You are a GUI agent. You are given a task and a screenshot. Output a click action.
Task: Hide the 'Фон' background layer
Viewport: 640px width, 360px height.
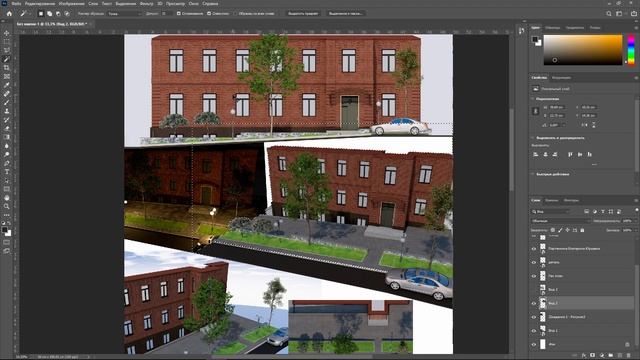tap(533, 344)
